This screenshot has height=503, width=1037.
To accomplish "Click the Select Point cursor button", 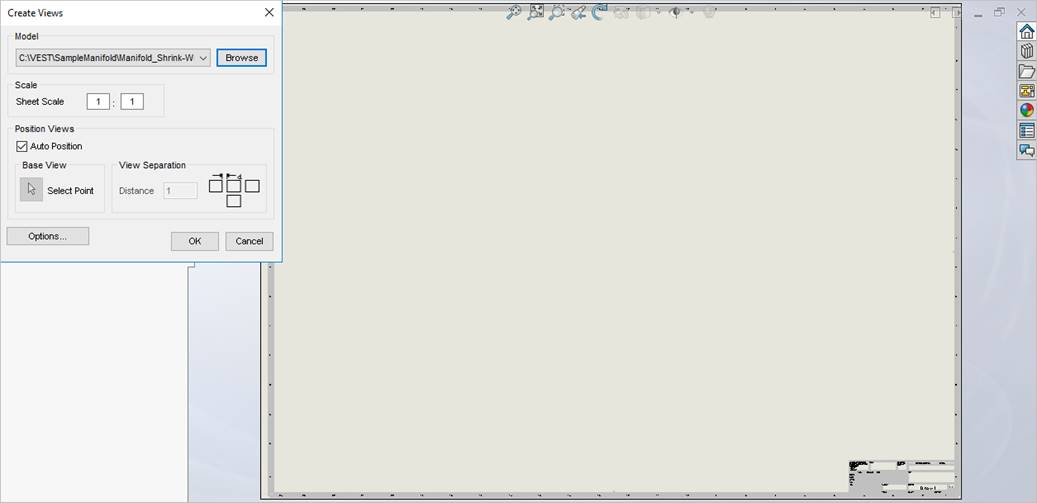I will [x=31, y=190].
